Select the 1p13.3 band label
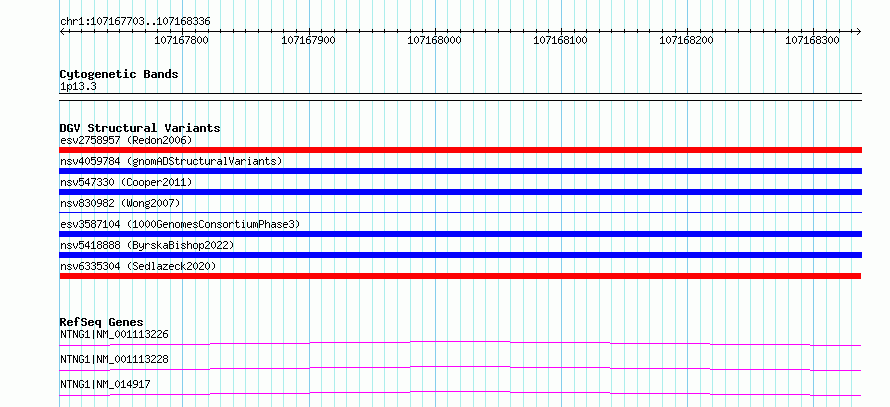This screenshot has width=890, height=407. pos(79,87)
